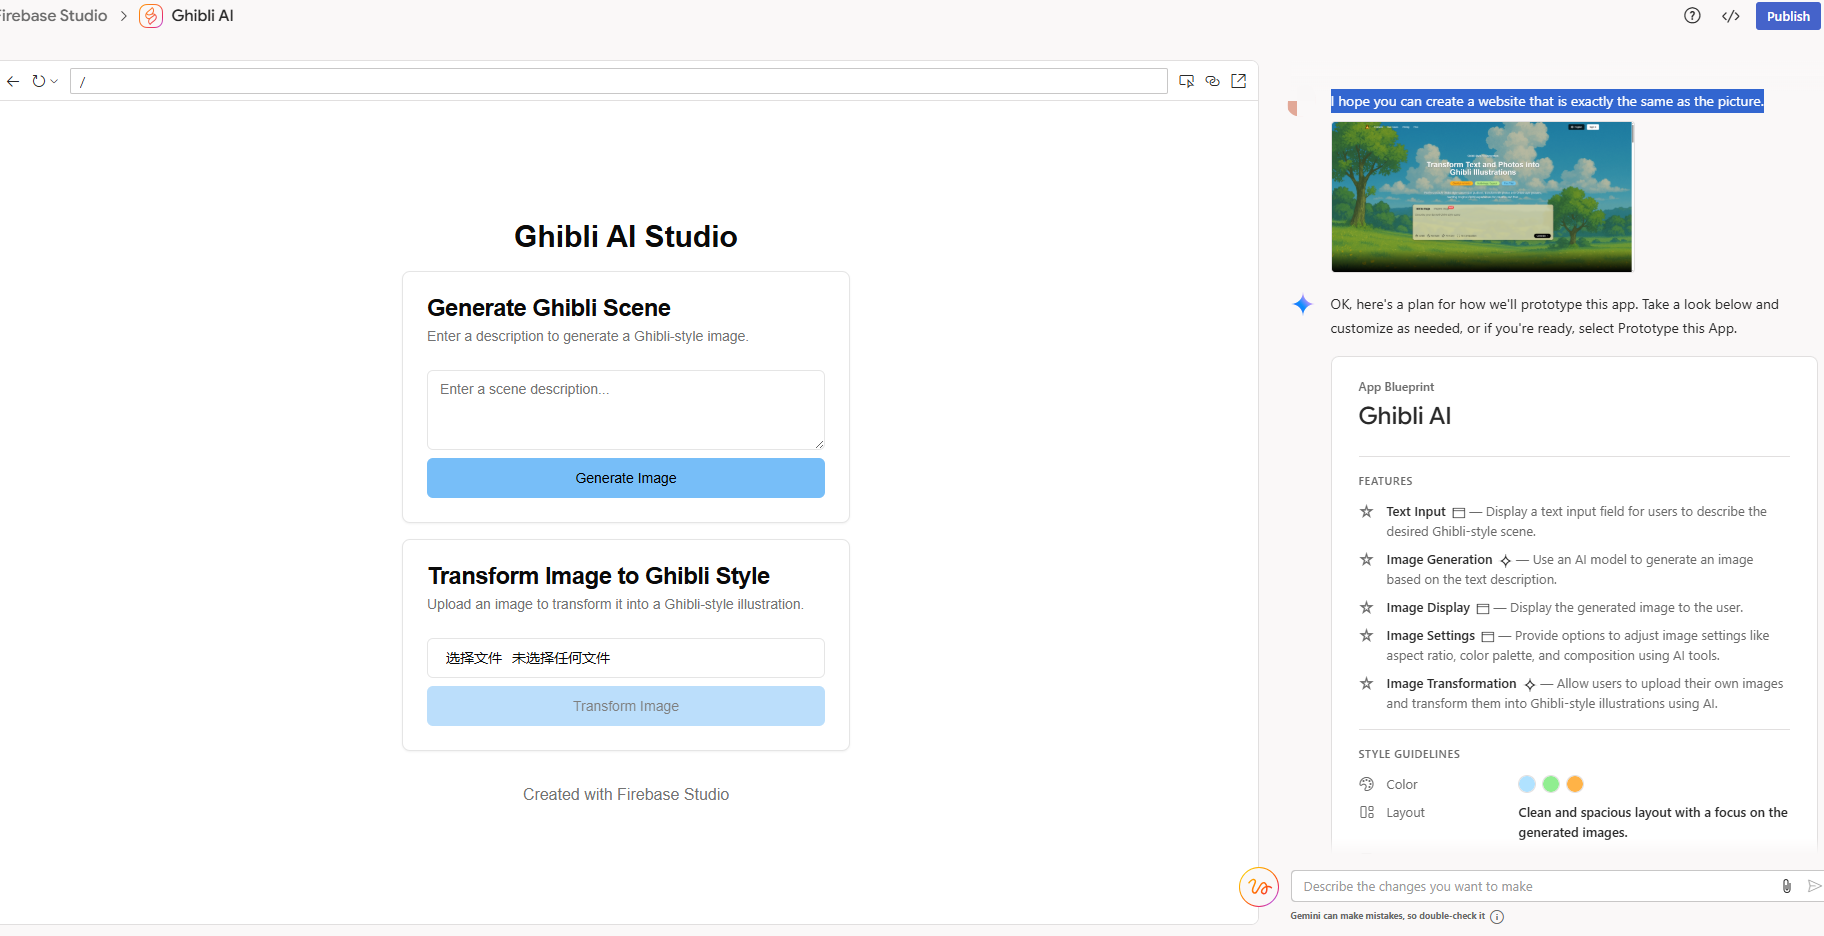Focus the scene description text area

[626, 410]
